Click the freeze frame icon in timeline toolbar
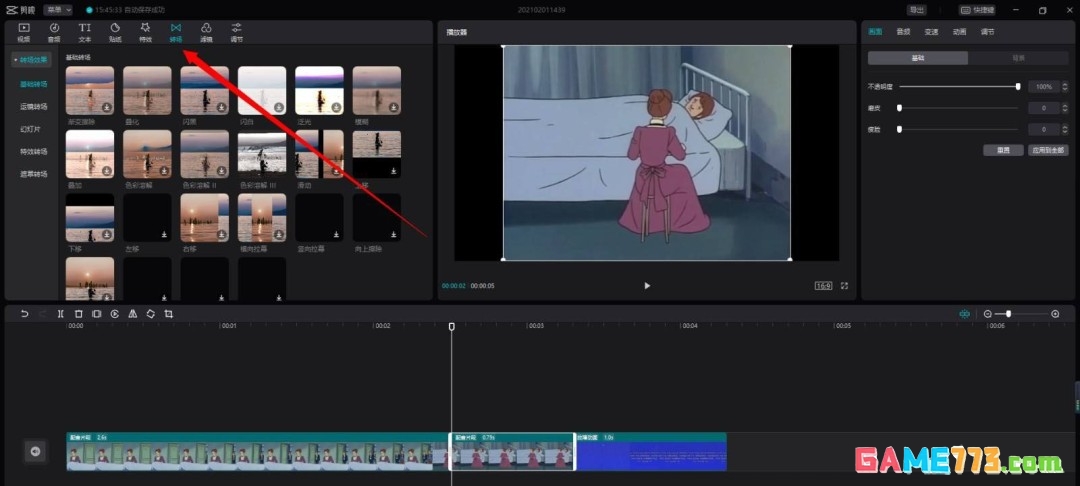Viewport: 1080px width, 486px height. (96, 314)
